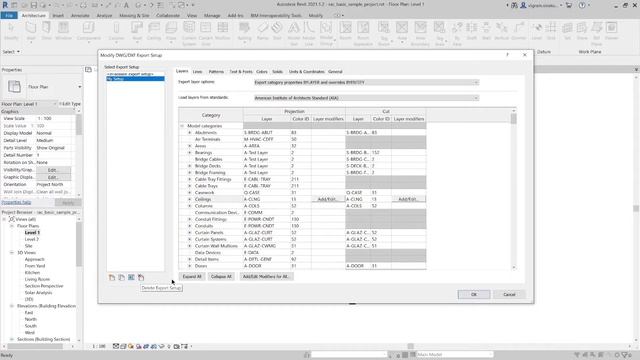Click the Delete Export Setup icon
Screen dimensions: 640x360
(141, 278)
